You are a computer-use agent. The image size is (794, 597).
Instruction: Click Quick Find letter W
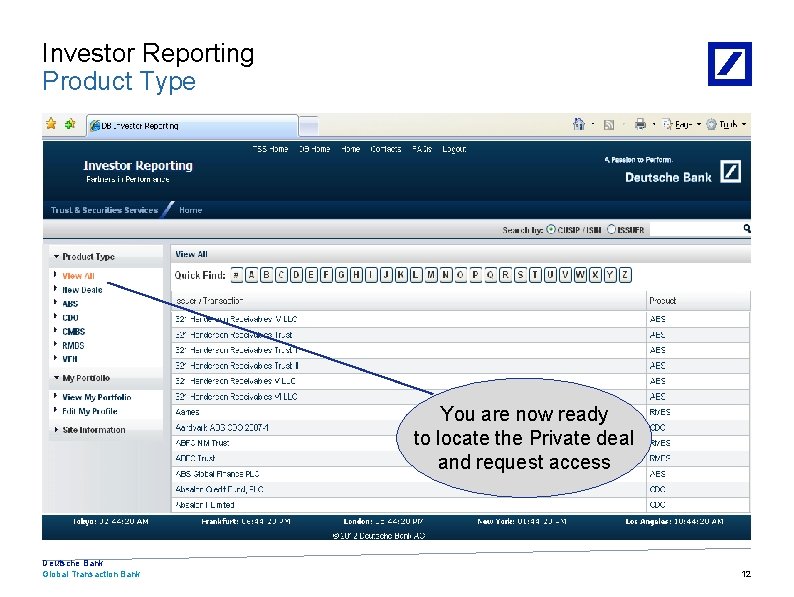point(580,275)
